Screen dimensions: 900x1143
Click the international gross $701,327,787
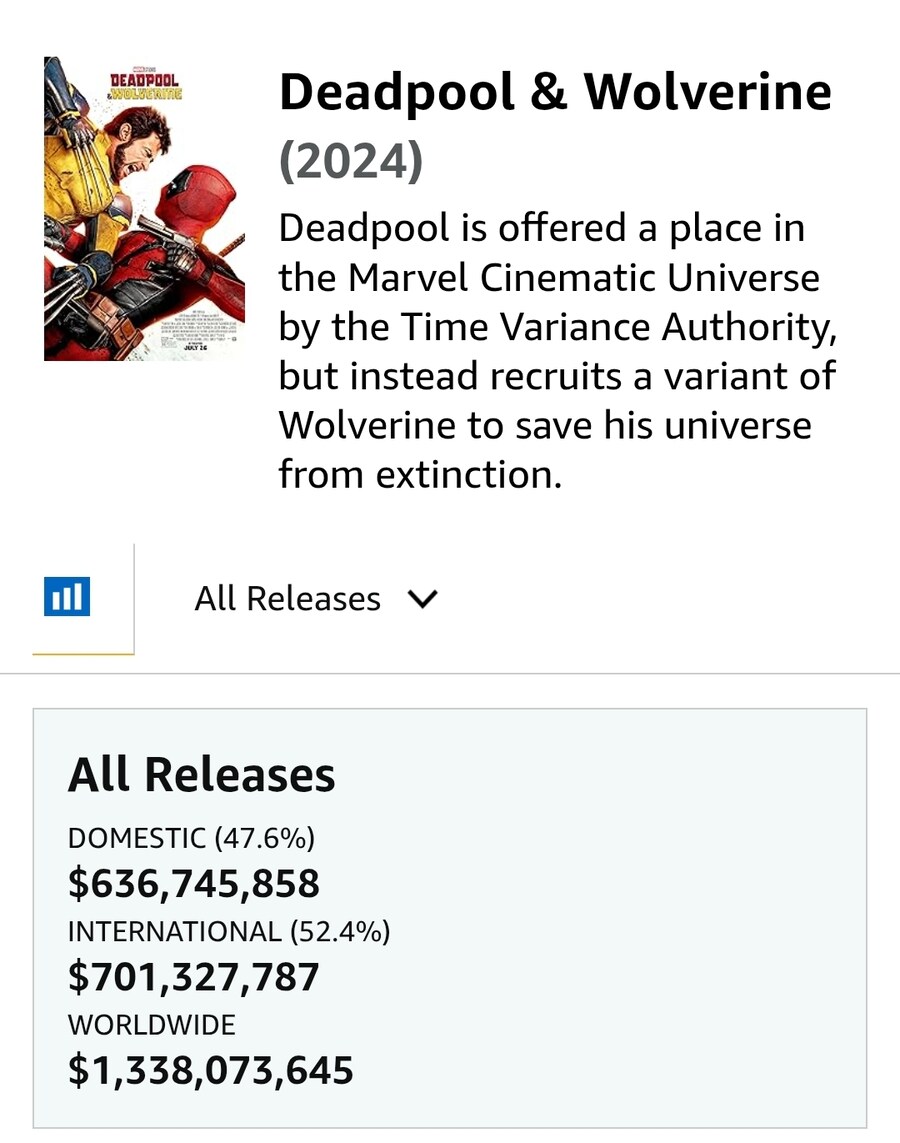click(194, 977)
